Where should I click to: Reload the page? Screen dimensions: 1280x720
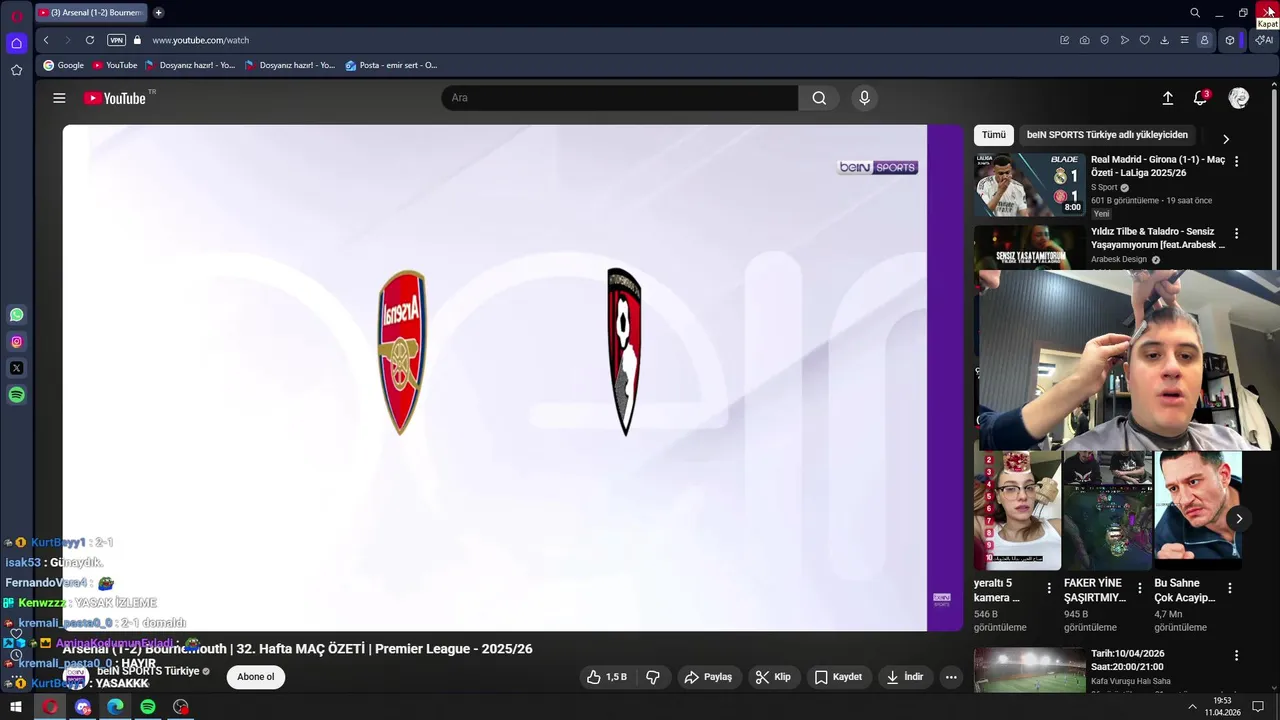90,40
